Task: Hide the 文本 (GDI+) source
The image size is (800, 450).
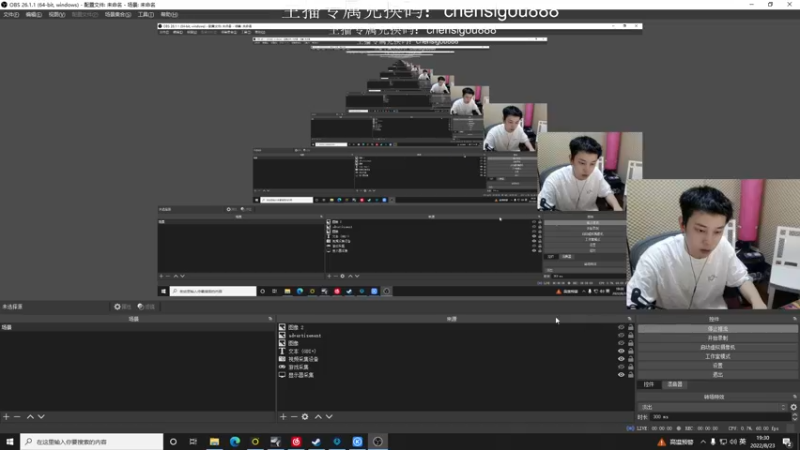Action: click(621, 351)
